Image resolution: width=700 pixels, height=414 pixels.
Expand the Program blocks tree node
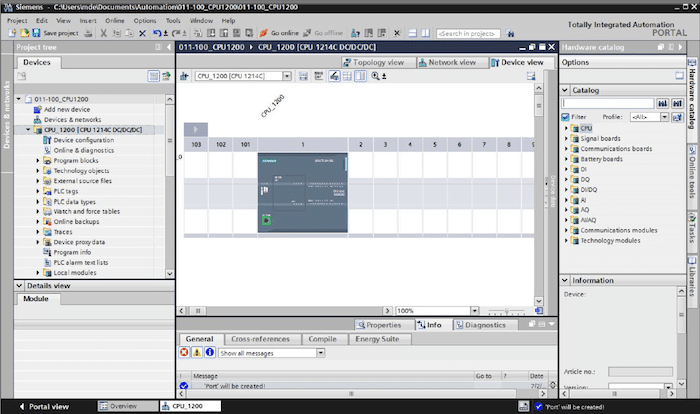(x=38, y=160)
